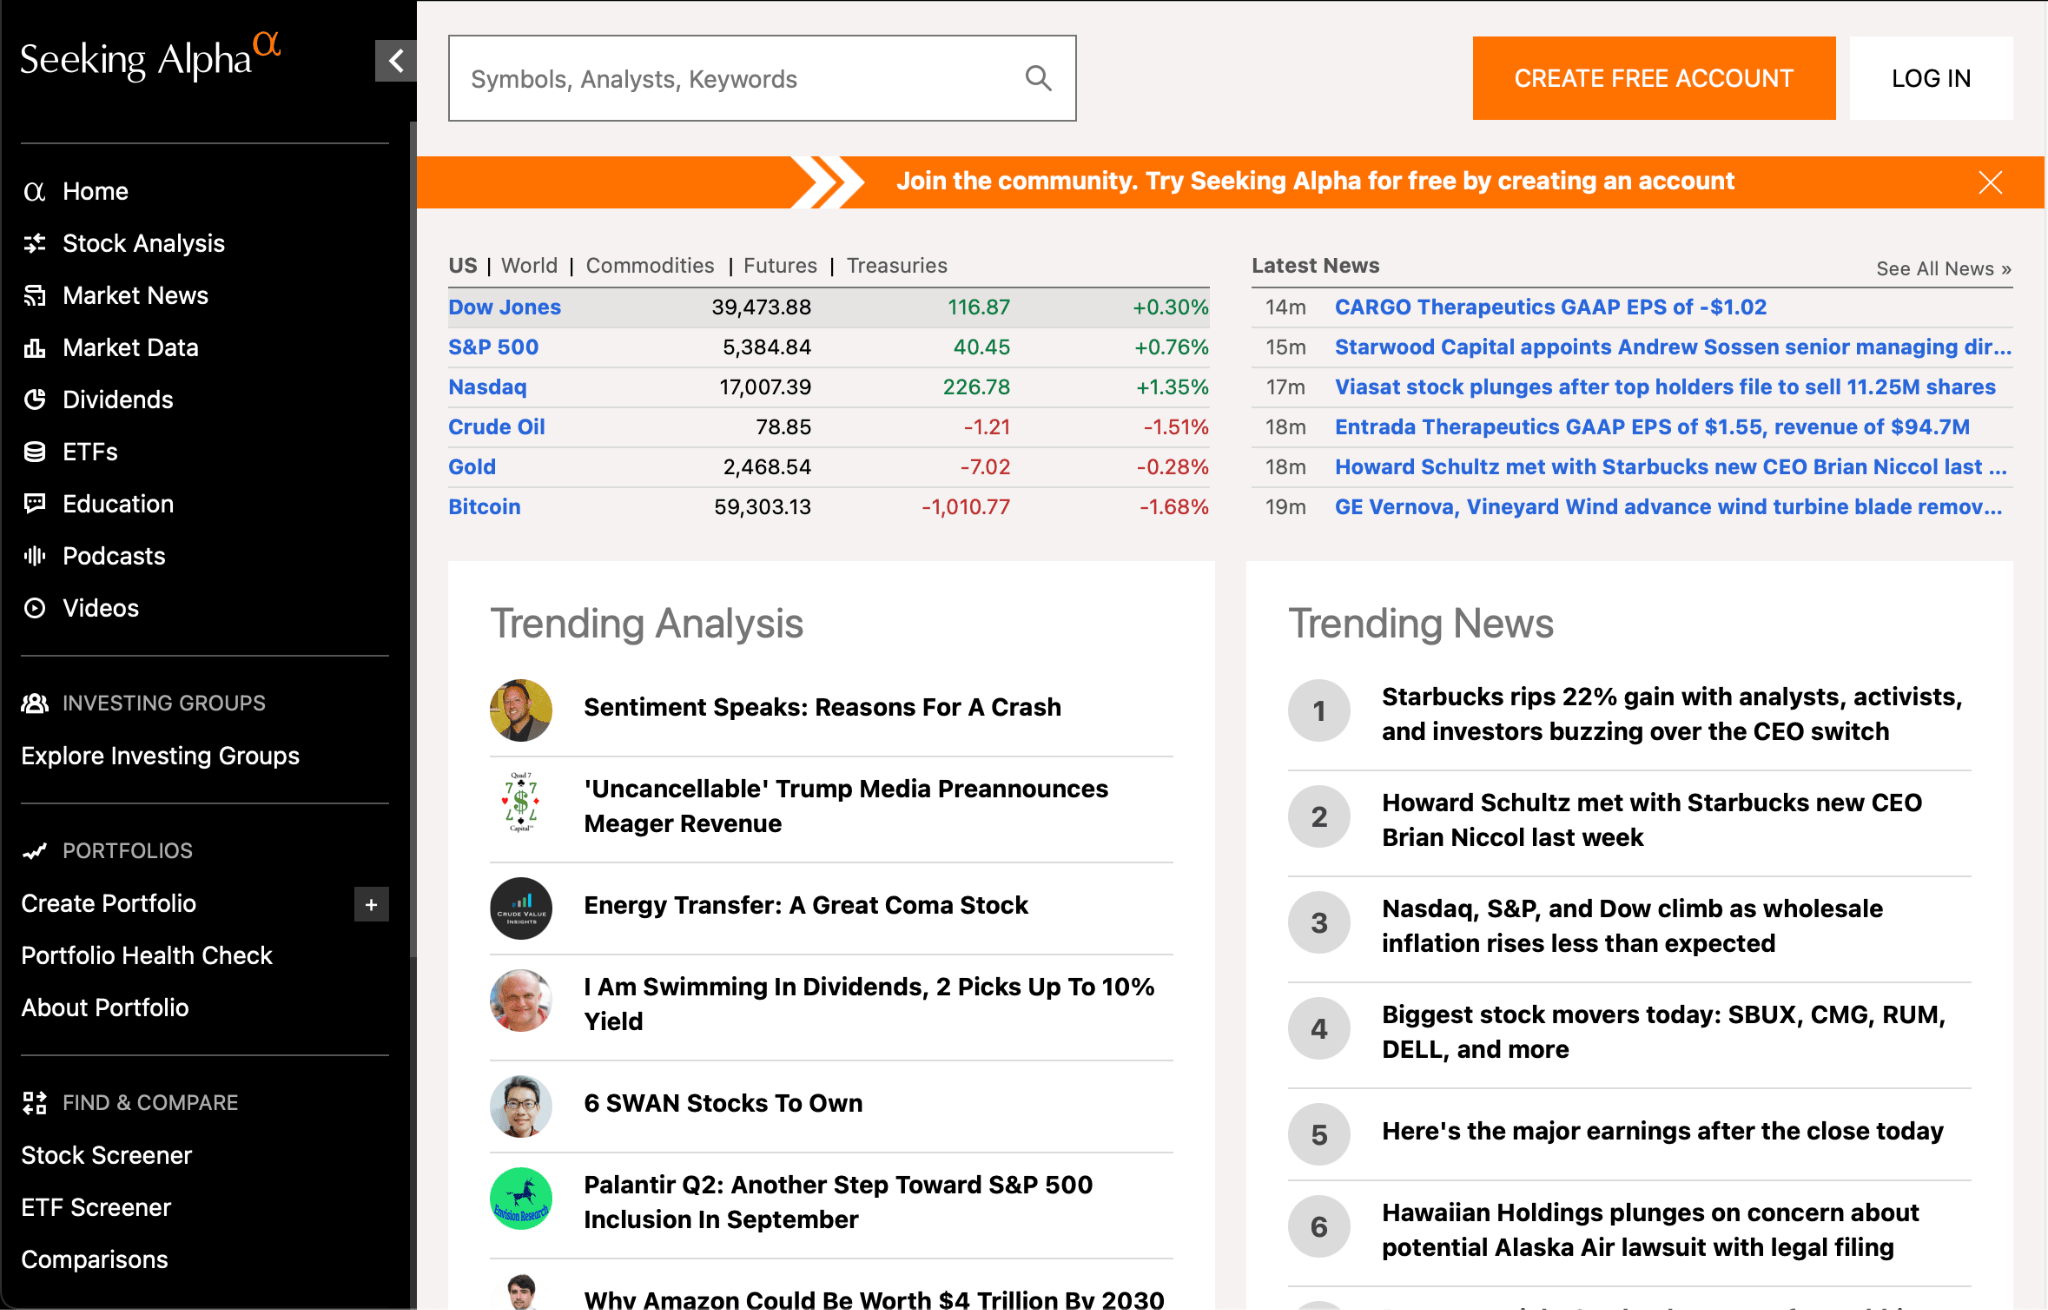The image size is (2048, 1310).
Task: Open the S&P 500 quote link
Action: [x=493, y=347]
